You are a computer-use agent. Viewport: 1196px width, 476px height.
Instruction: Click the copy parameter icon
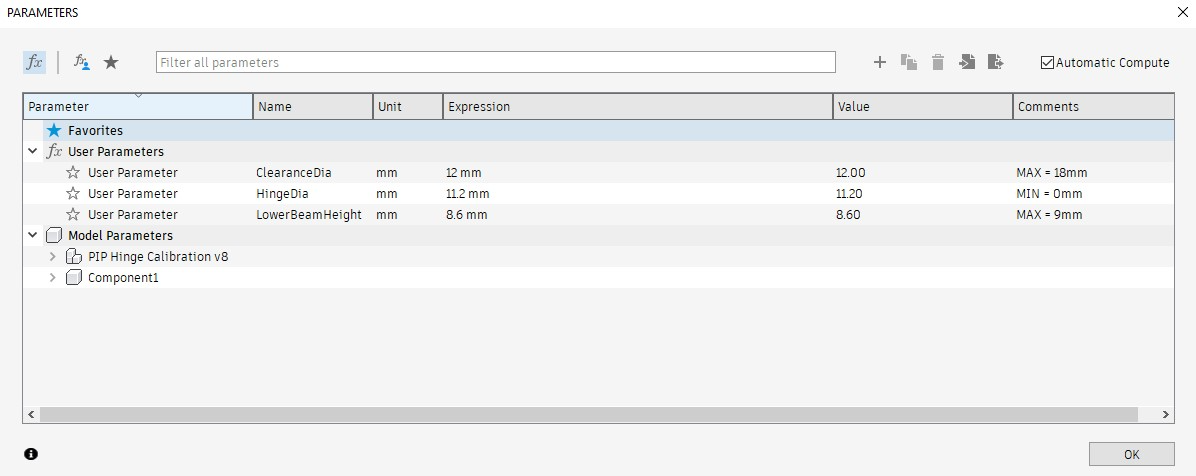(x=908, y=63)
